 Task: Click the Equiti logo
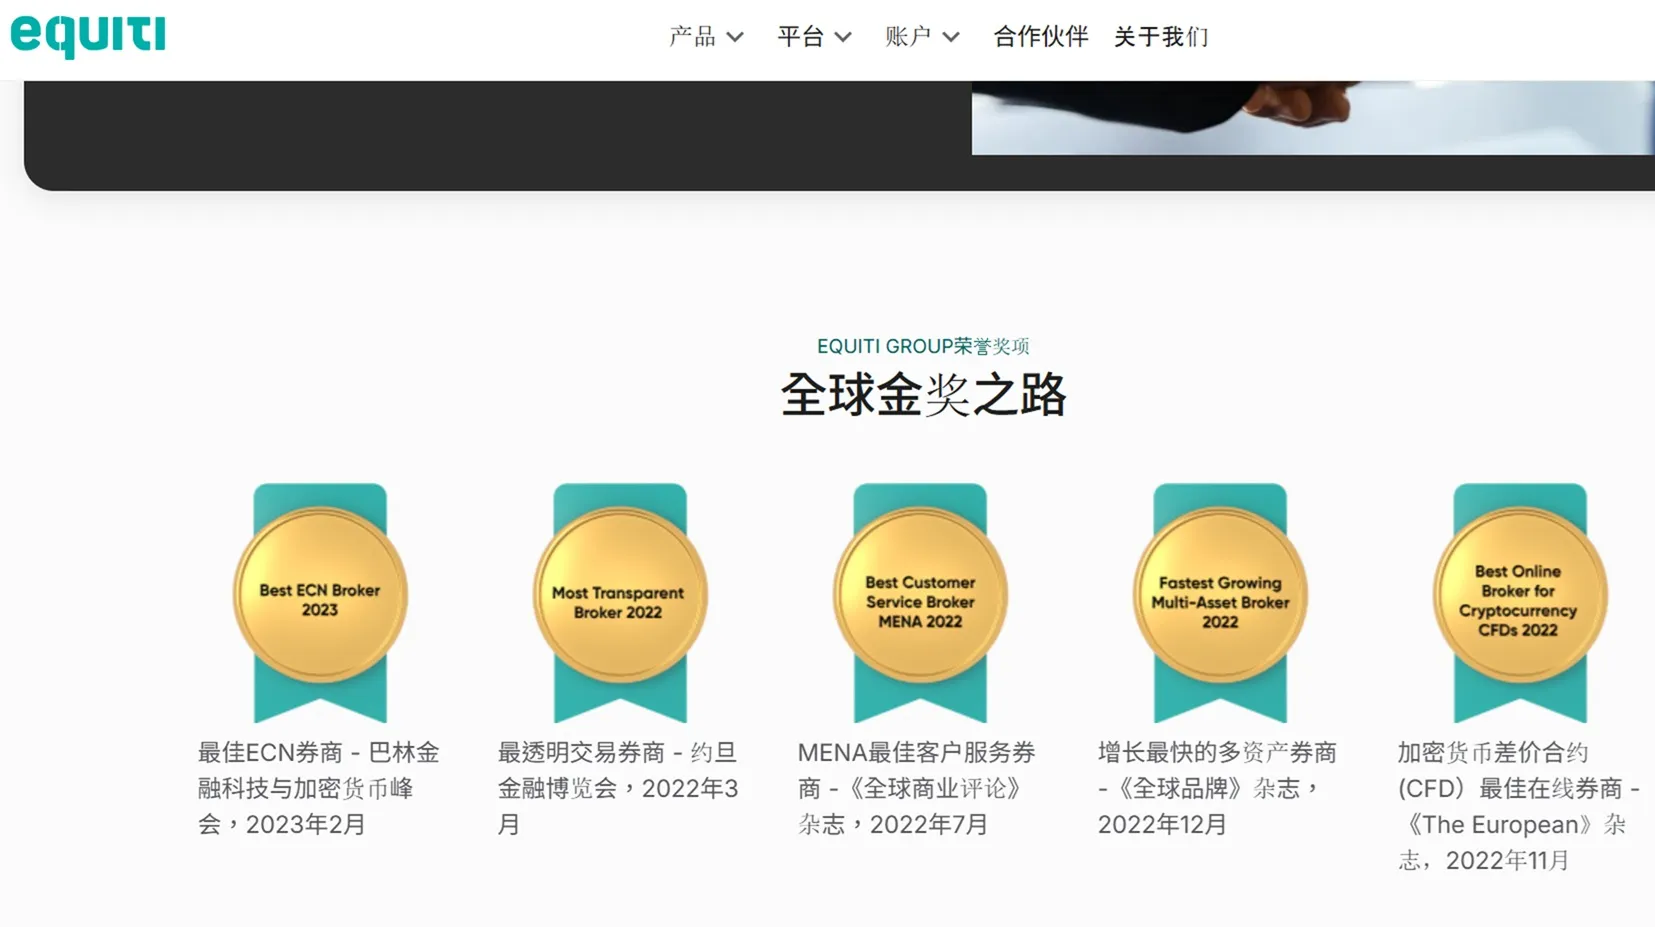[88, 36]
